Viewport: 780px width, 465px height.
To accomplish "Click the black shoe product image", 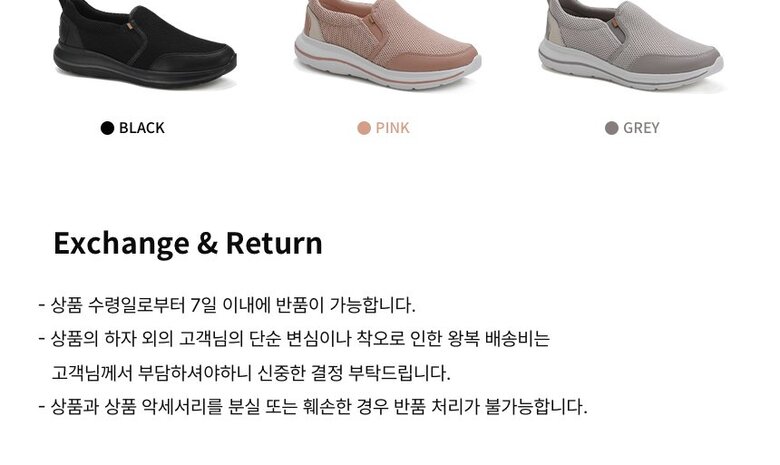I will pos(144,45).
